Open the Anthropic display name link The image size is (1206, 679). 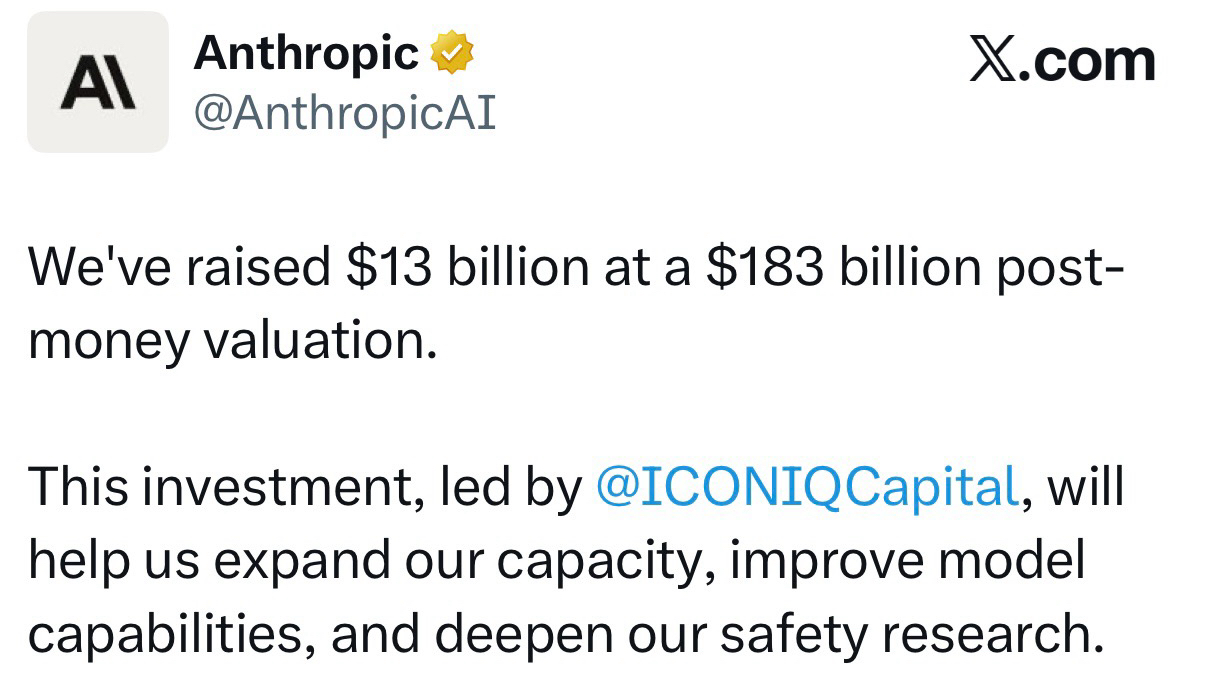pos(306,53)
